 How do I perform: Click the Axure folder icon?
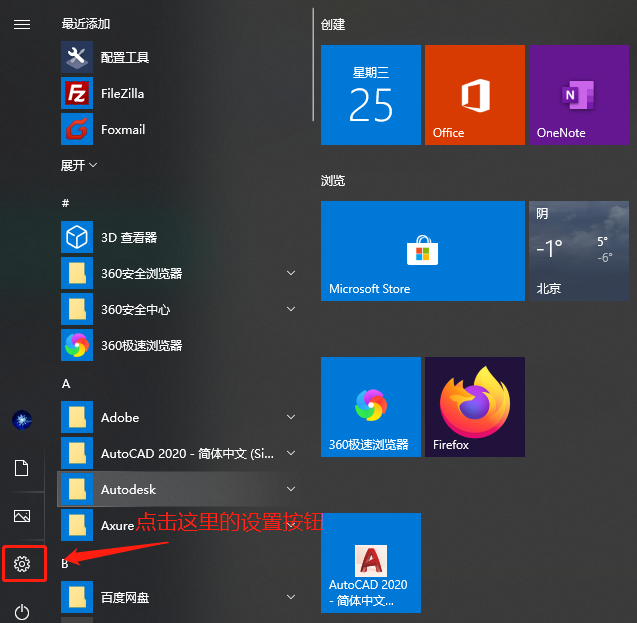pyautogui.click(x=77, y=525)
